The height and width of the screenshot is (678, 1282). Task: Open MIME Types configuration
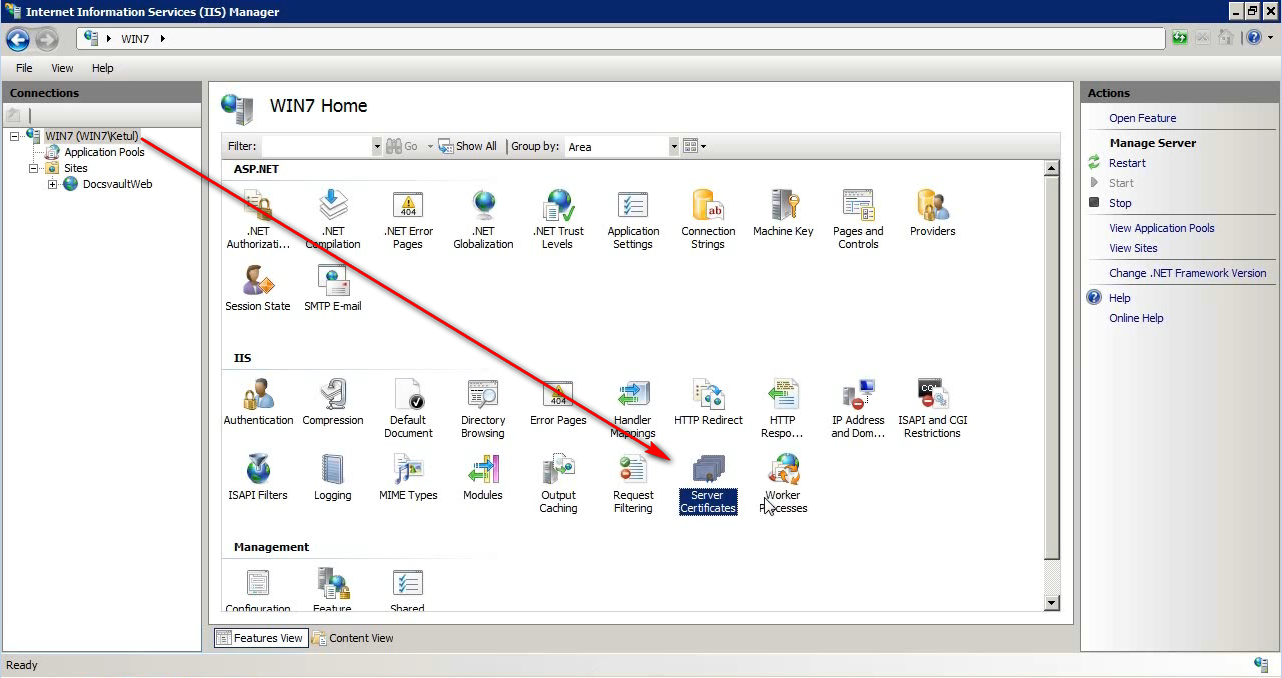(x=408, y=478)
